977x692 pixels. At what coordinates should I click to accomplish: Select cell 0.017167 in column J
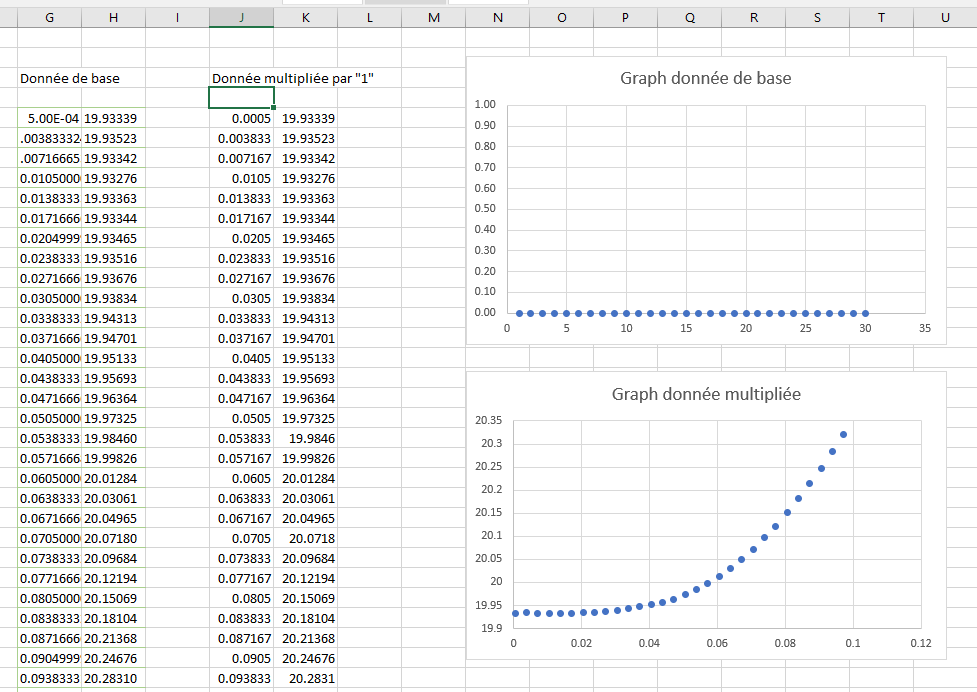(x=242, y=219)
